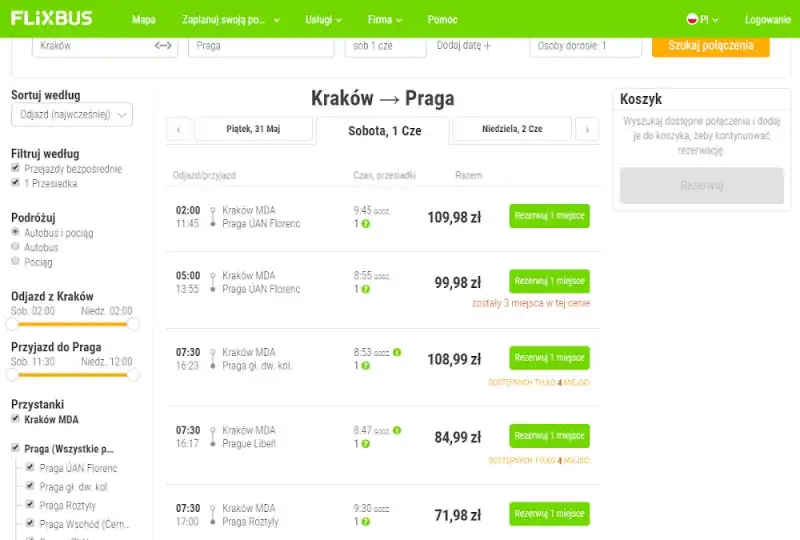Expand Usługi menu
This screenshot has height=540, width=800.
[323, 20]
